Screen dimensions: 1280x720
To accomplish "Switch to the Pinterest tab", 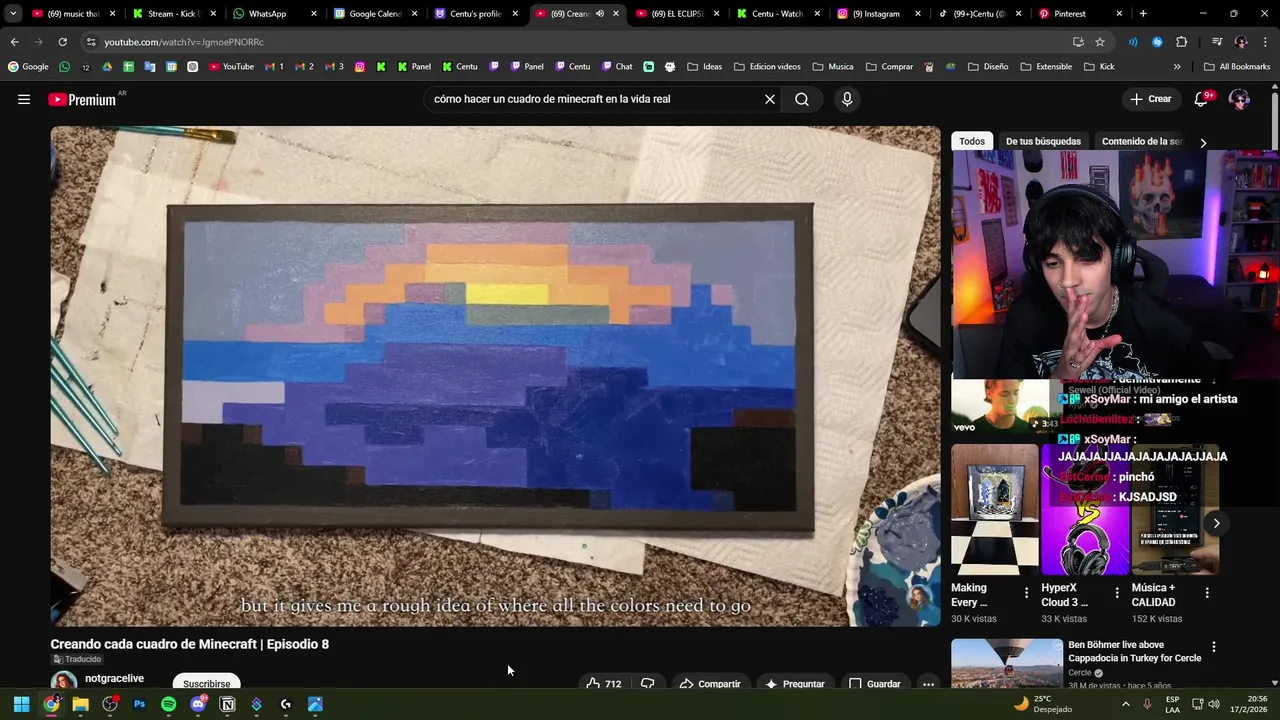I will pos(1080,14).
